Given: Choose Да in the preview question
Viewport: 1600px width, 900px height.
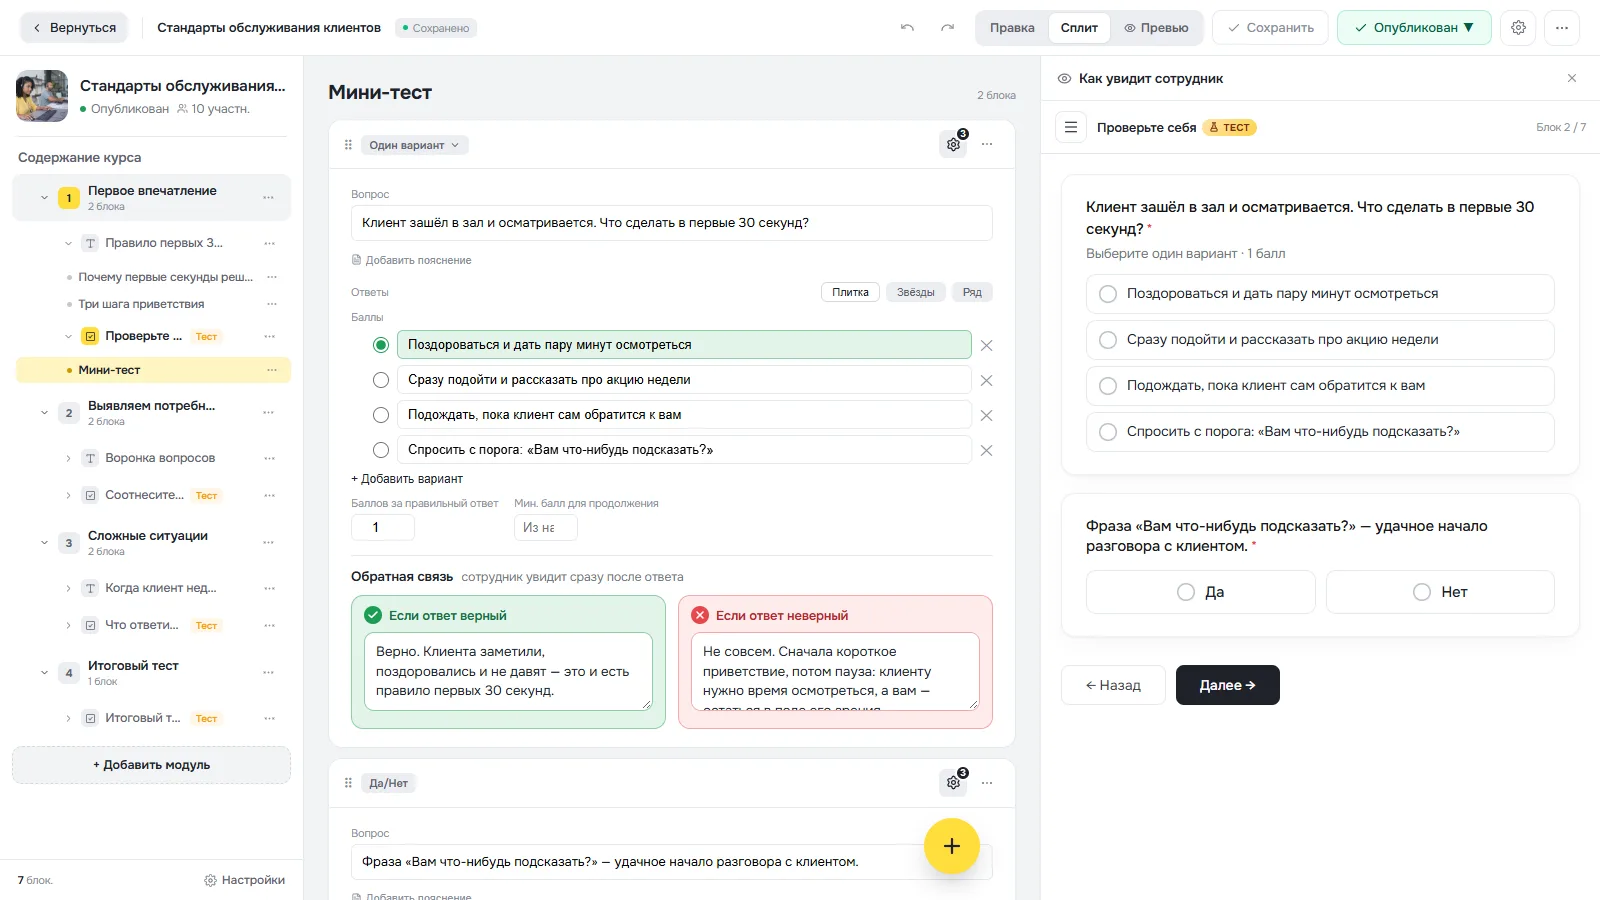Looking at the screenshot, I should click(1200, 592).
